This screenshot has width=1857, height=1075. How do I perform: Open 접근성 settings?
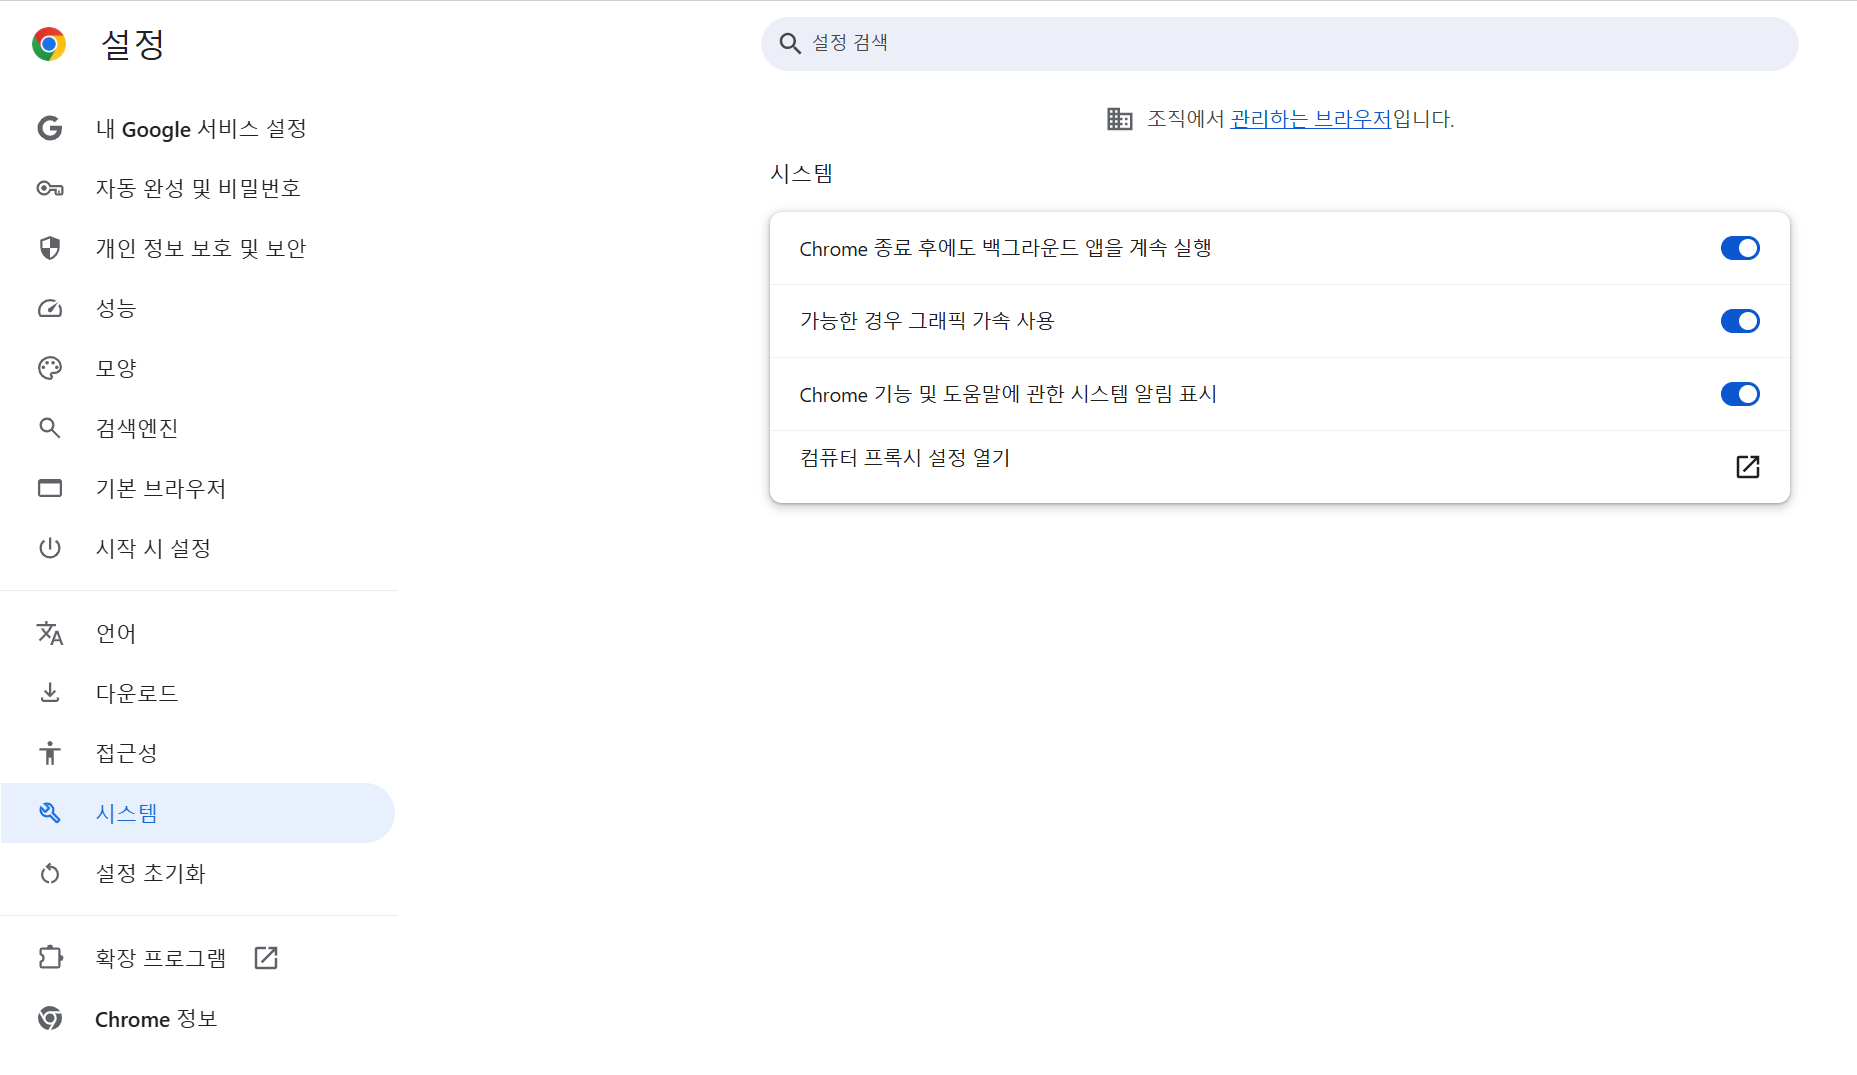[x=198, y=753]
